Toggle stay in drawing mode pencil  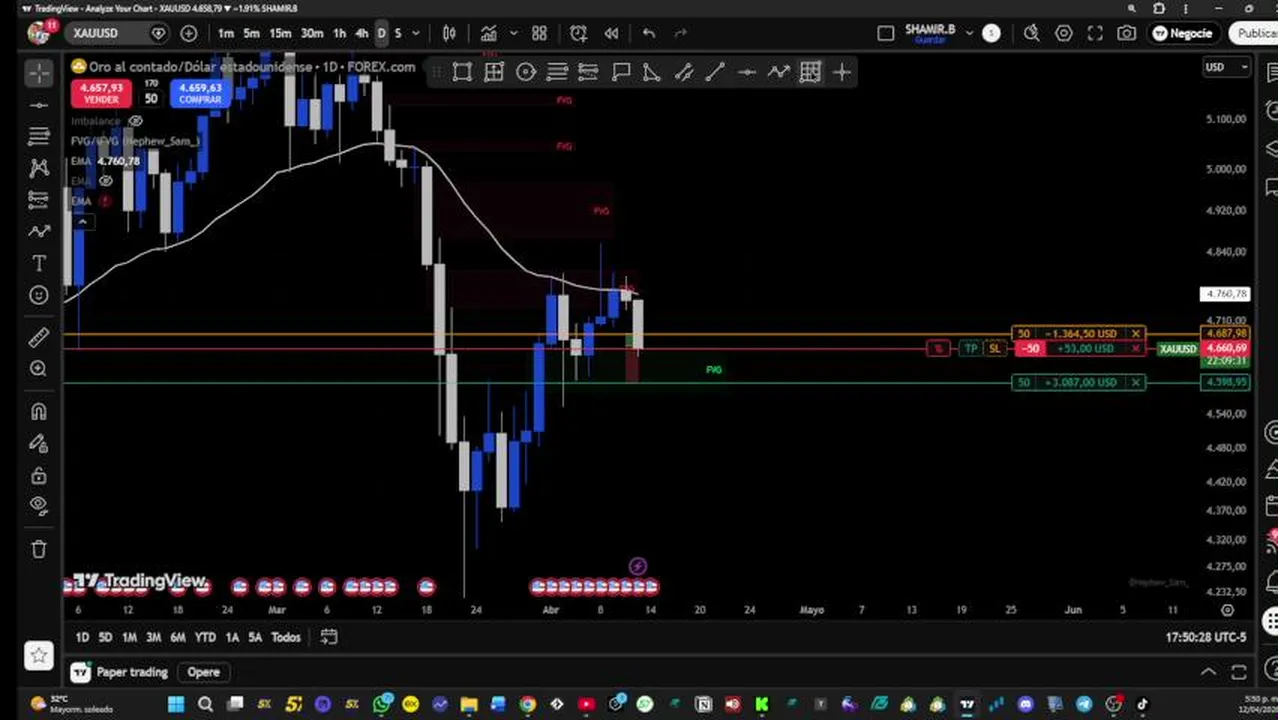[x=39, y=443]
